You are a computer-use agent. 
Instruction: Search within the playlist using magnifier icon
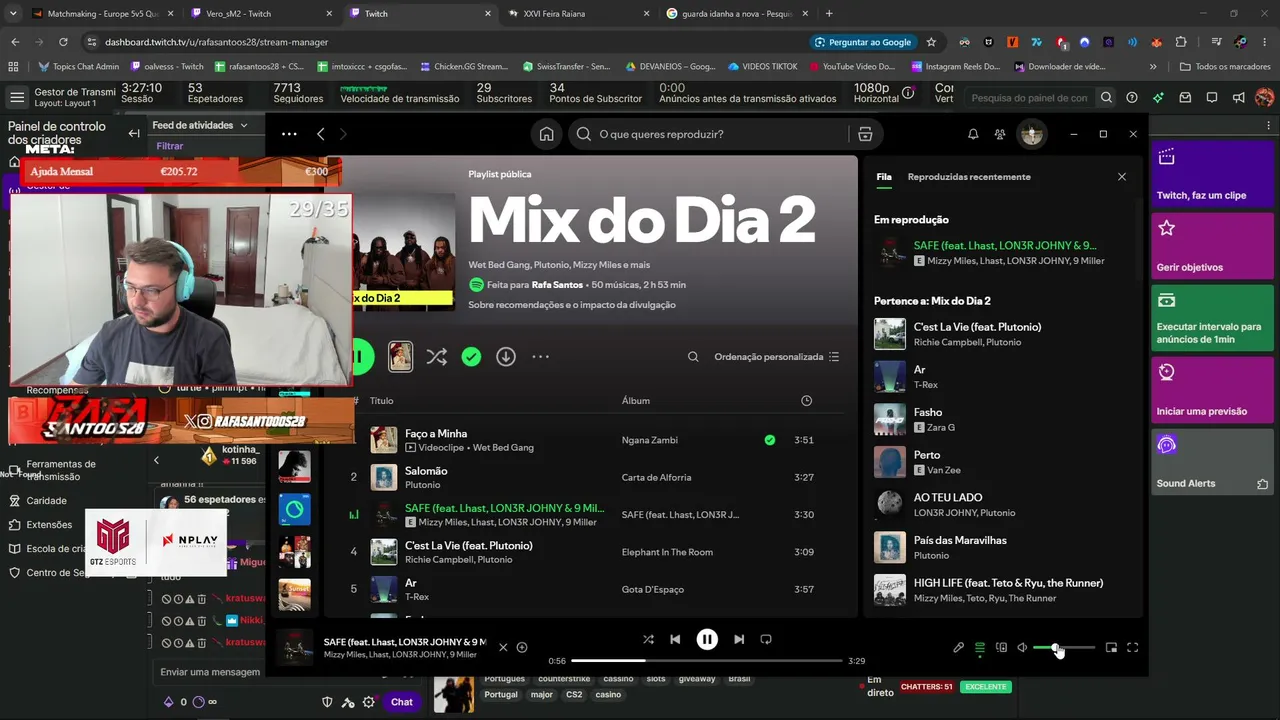tap(693, 357)
